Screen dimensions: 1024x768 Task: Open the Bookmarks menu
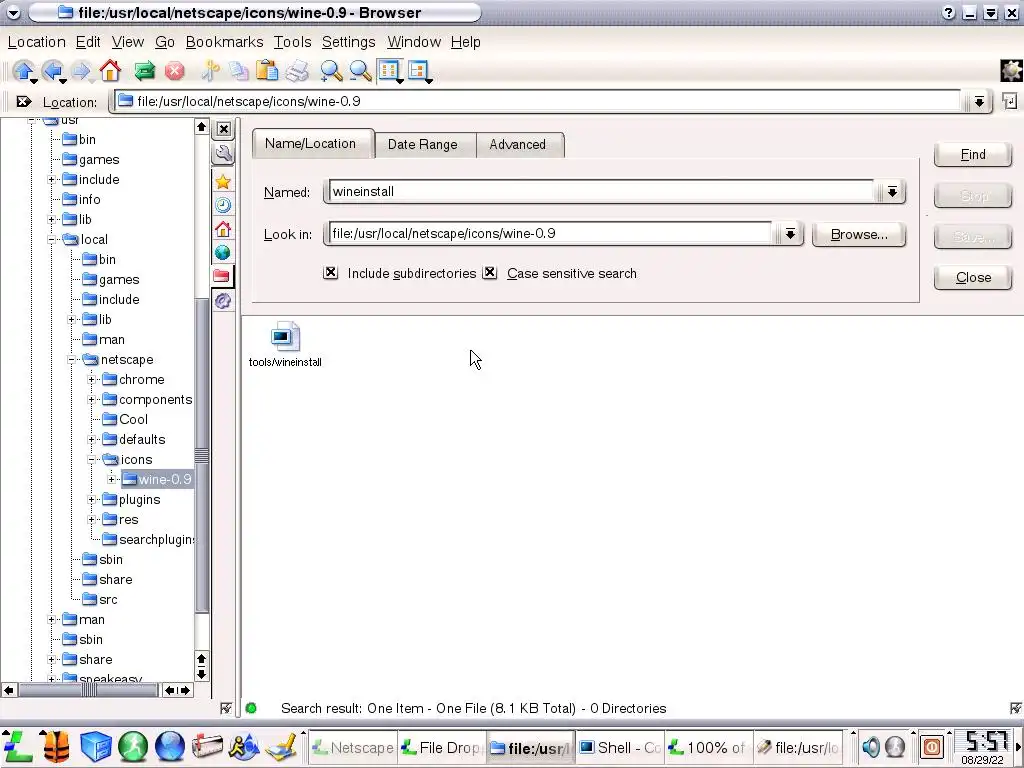tap(224, 42)
